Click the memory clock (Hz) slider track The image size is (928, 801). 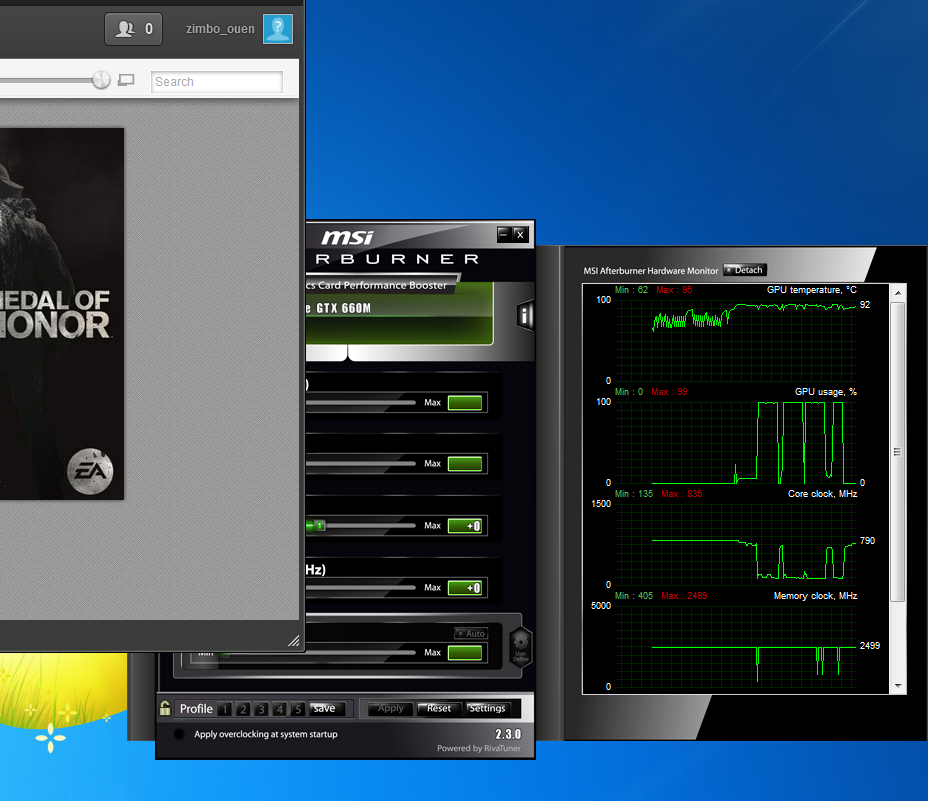[x=360, y=588]
